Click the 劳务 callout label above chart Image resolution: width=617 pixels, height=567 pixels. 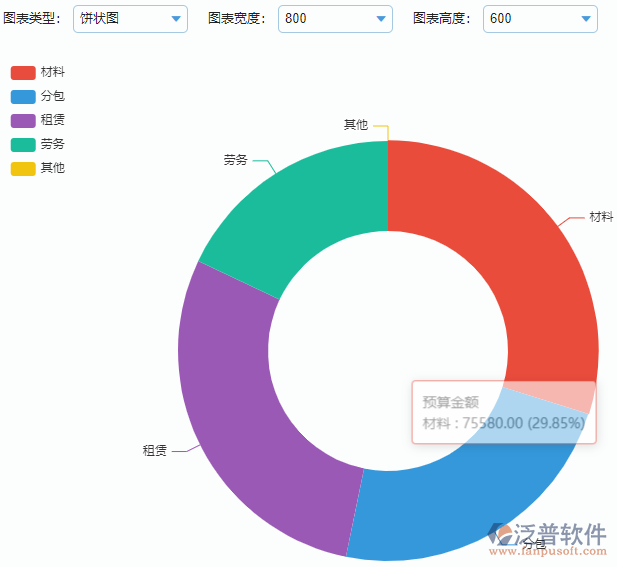236,159
